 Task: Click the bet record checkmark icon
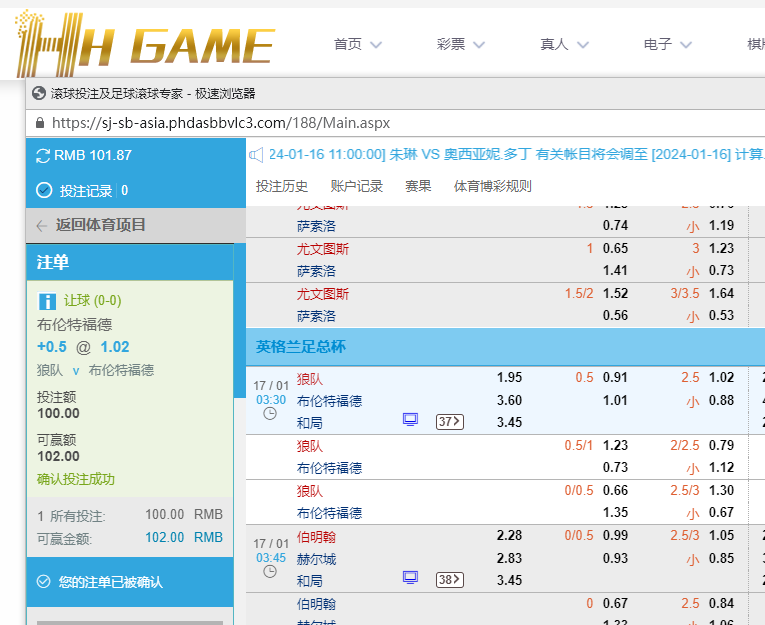pos(44,190)
